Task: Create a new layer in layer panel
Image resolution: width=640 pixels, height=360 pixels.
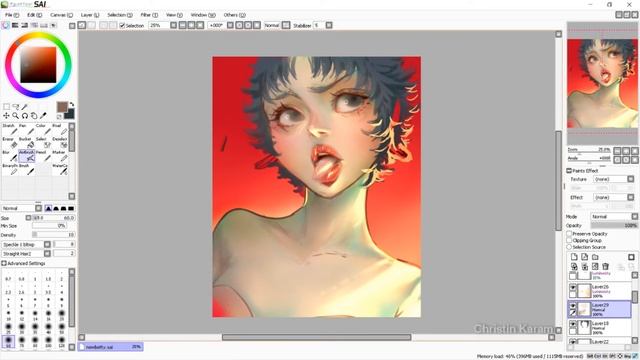Action: tap(574, 257)
